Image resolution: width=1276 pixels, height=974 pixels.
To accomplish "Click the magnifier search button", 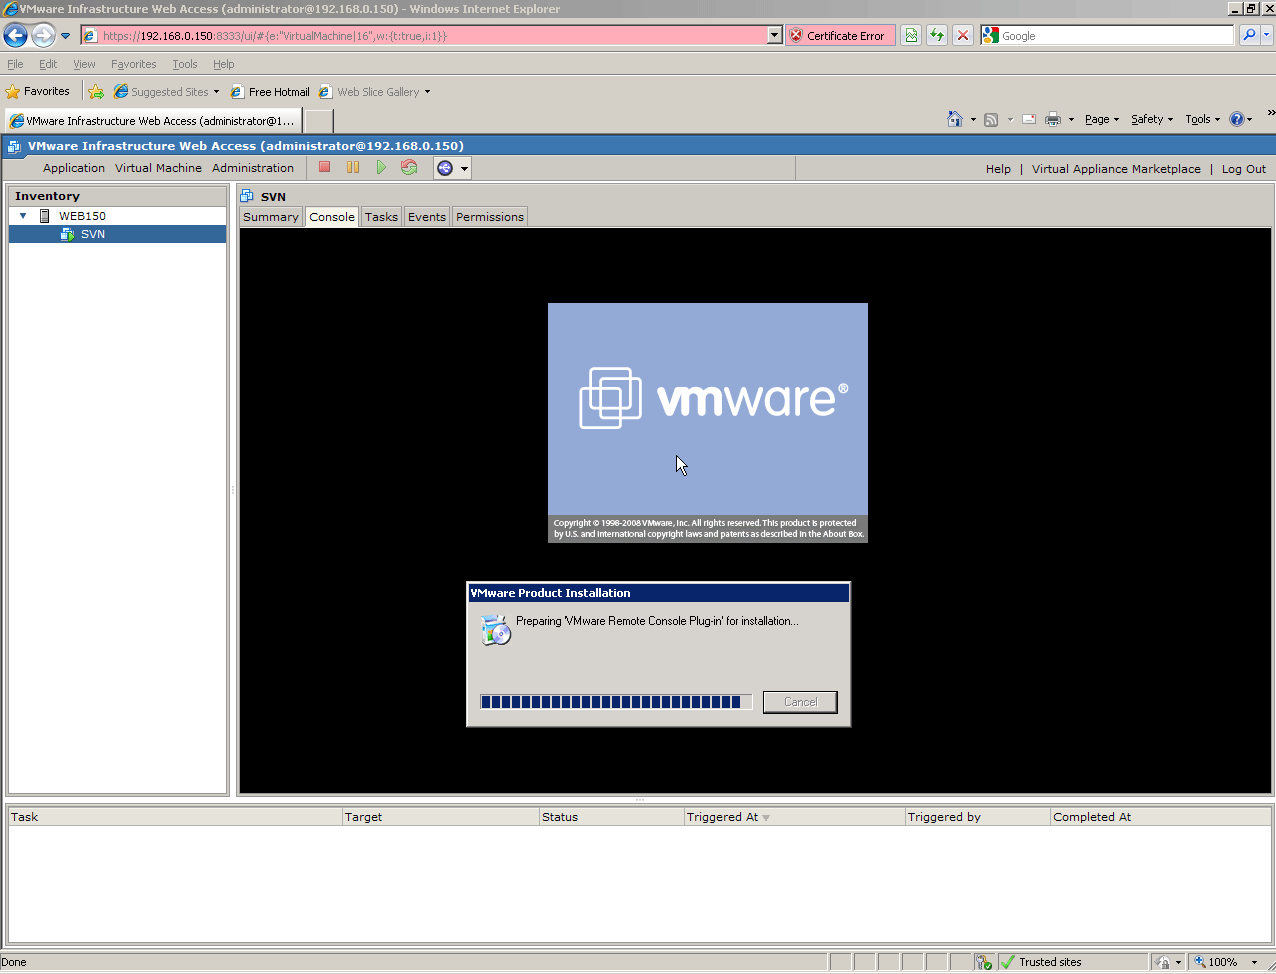I will 1249,35.
